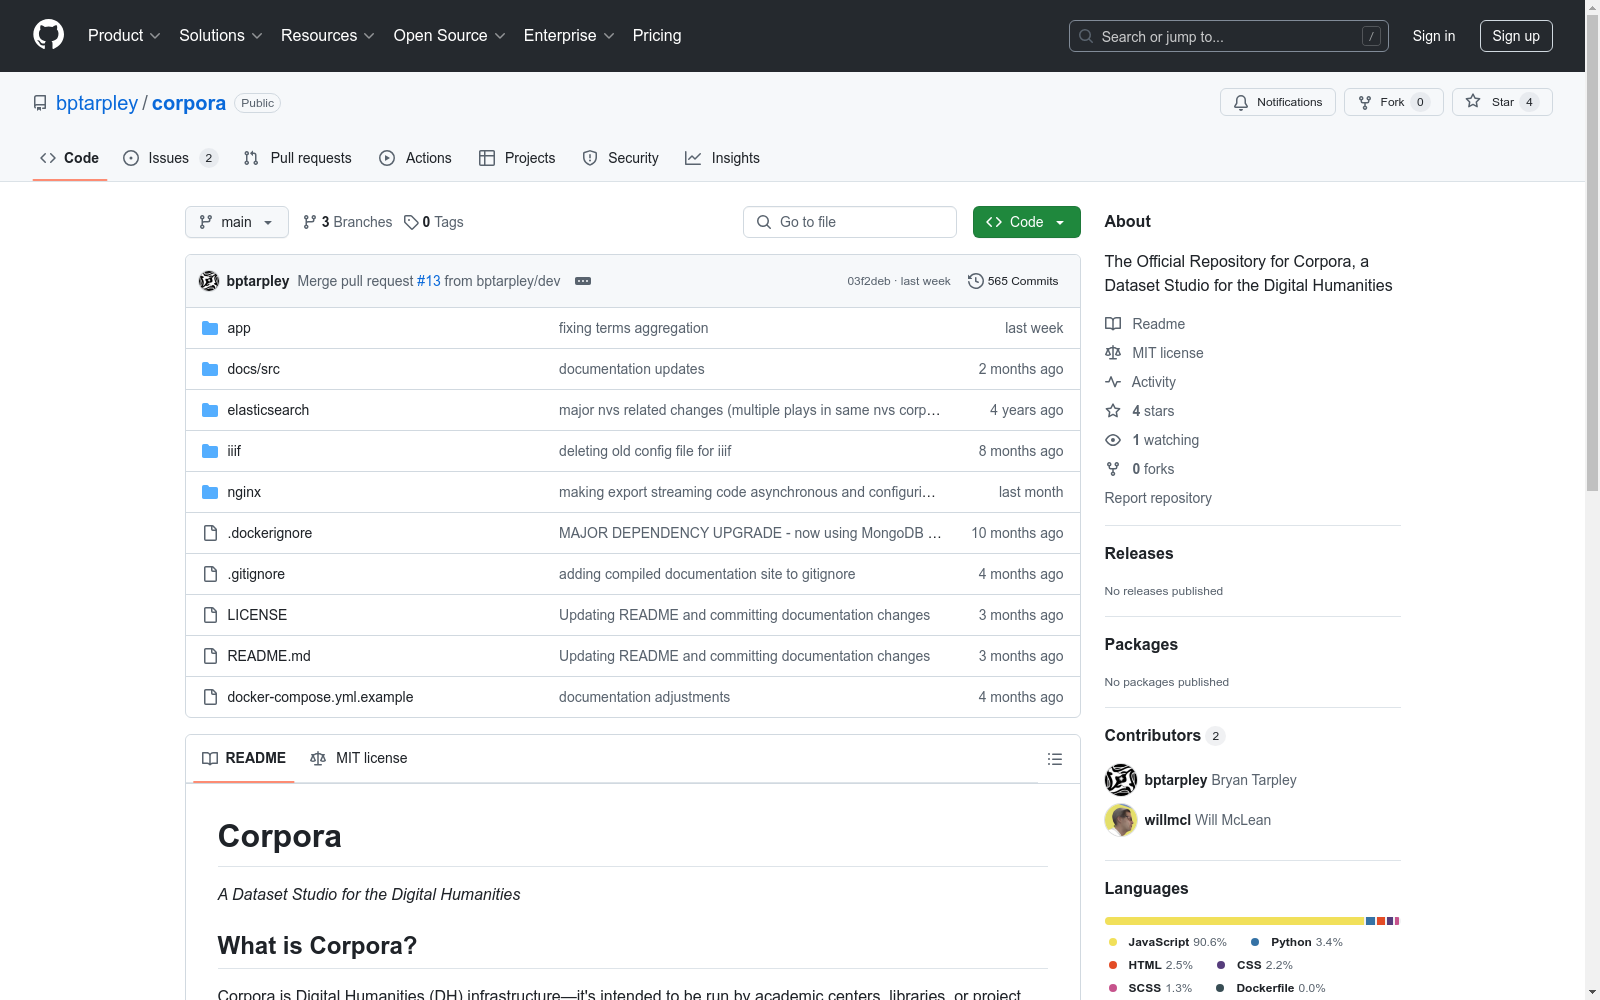Viewport: 1600px width, 1000px height.
Task: Click the 03f2deb commit hash
Action: pos(869,281)
